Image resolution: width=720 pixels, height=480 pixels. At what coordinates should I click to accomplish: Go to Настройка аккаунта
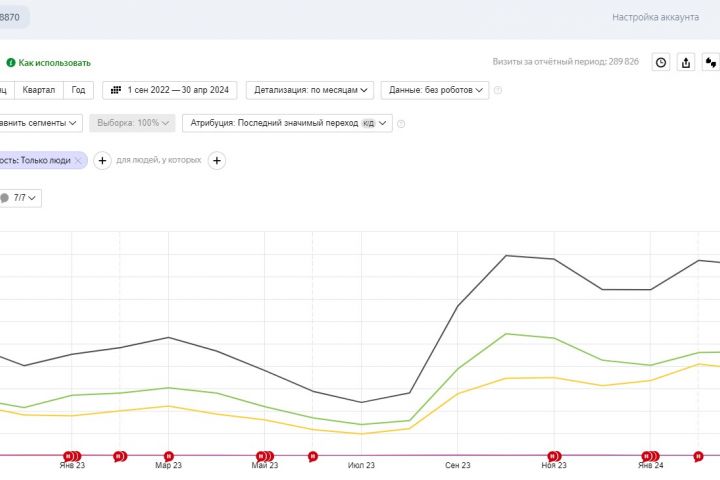tap(655, 17)
